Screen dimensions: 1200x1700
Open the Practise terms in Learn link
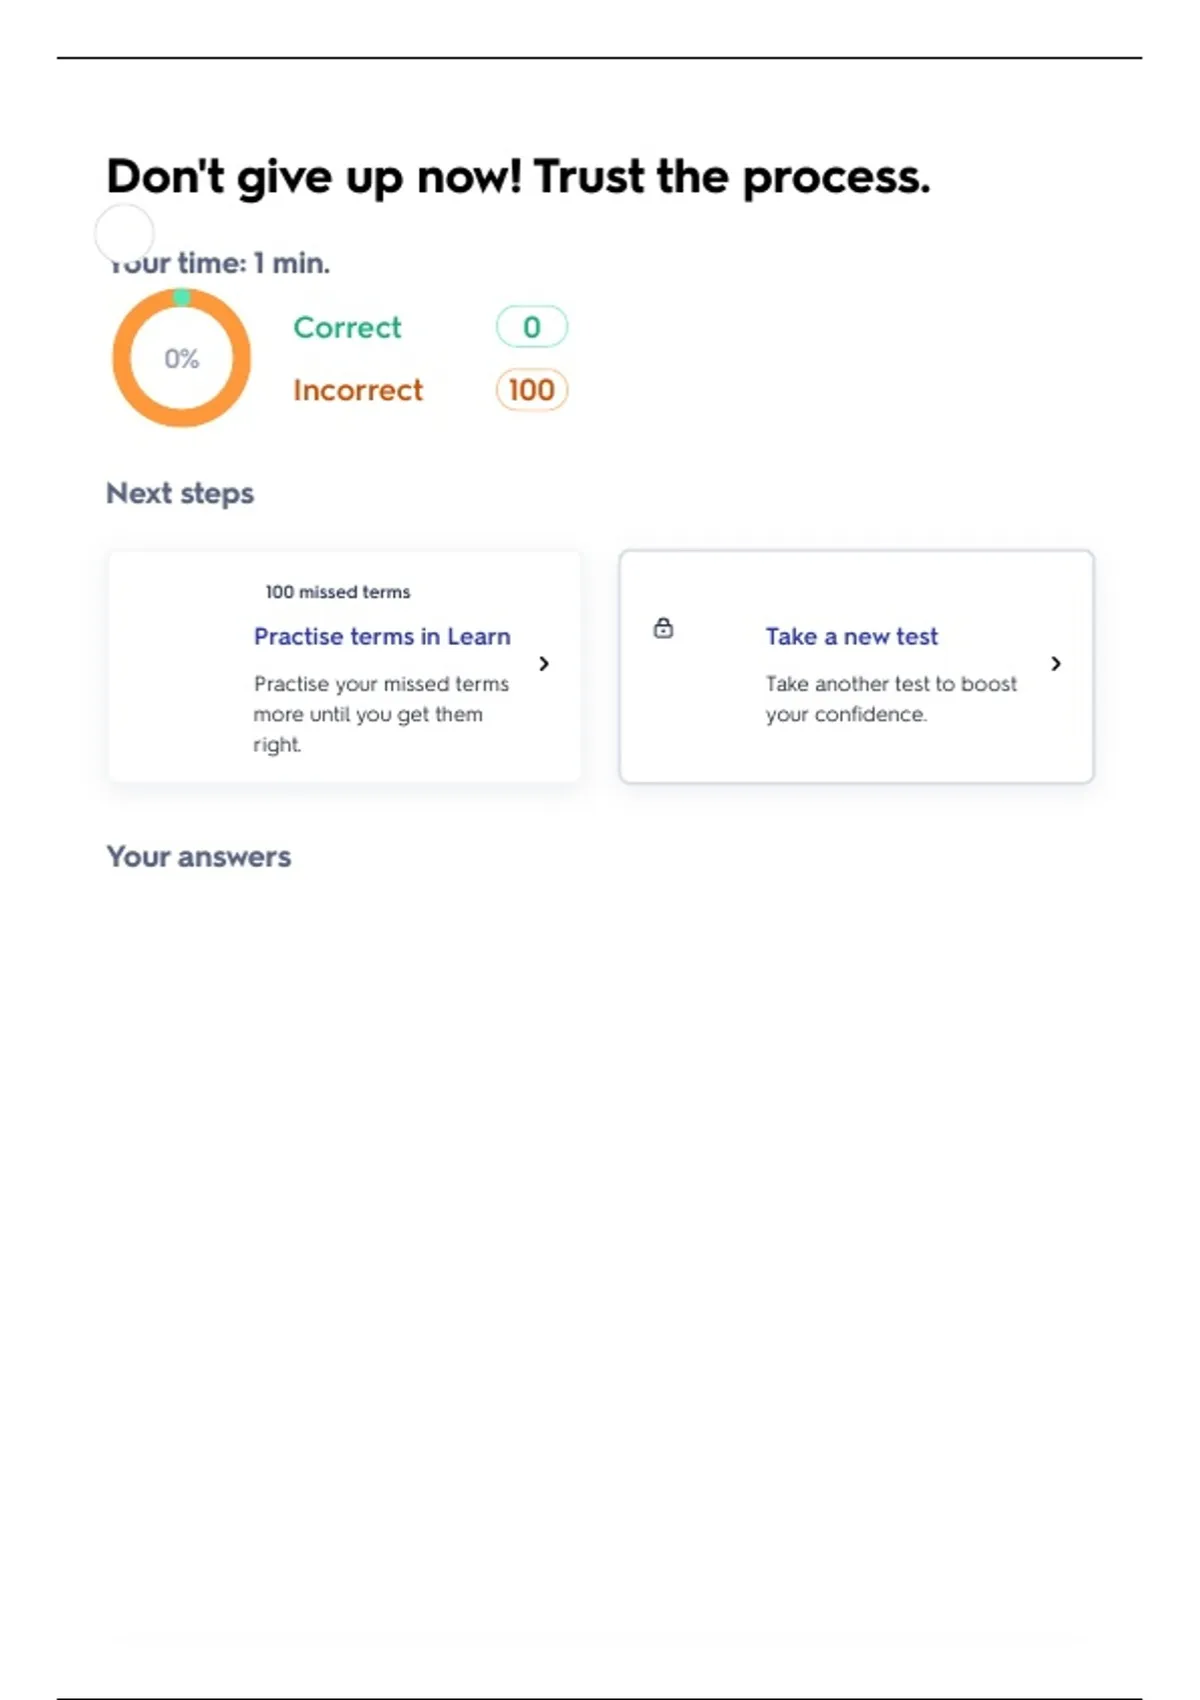[382, 636]
